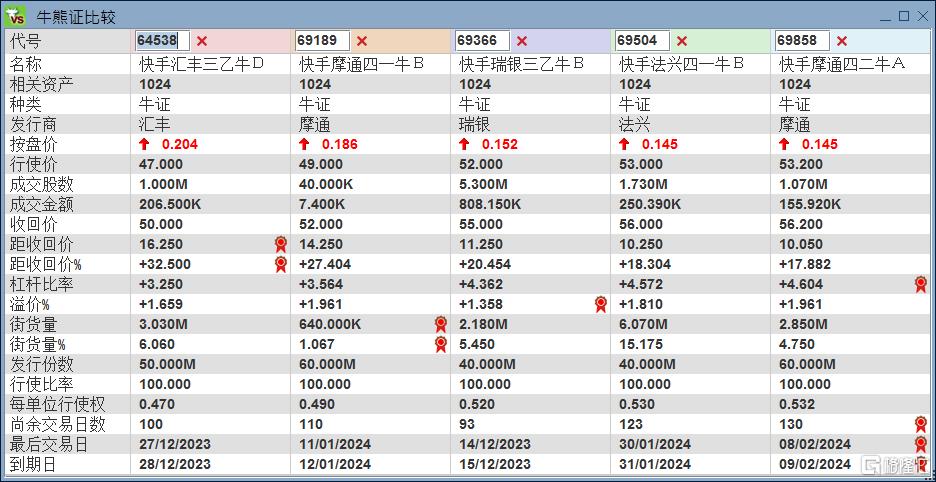
Task: Click the award ribbon beside +1.358 premium
Action: [601, 304]
